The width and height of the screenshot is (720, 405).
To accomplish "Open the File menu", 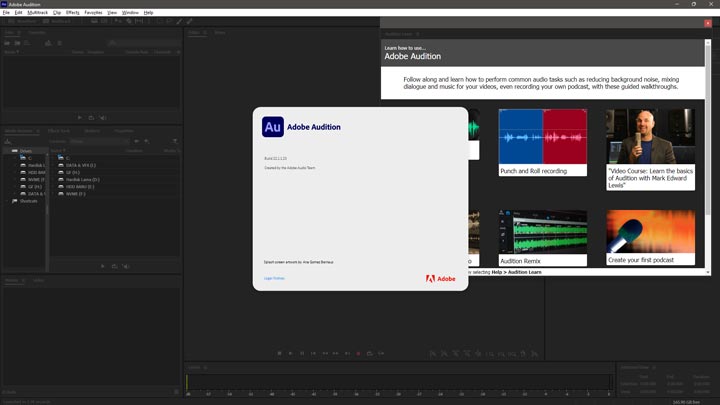I will (x=6, y=12).
